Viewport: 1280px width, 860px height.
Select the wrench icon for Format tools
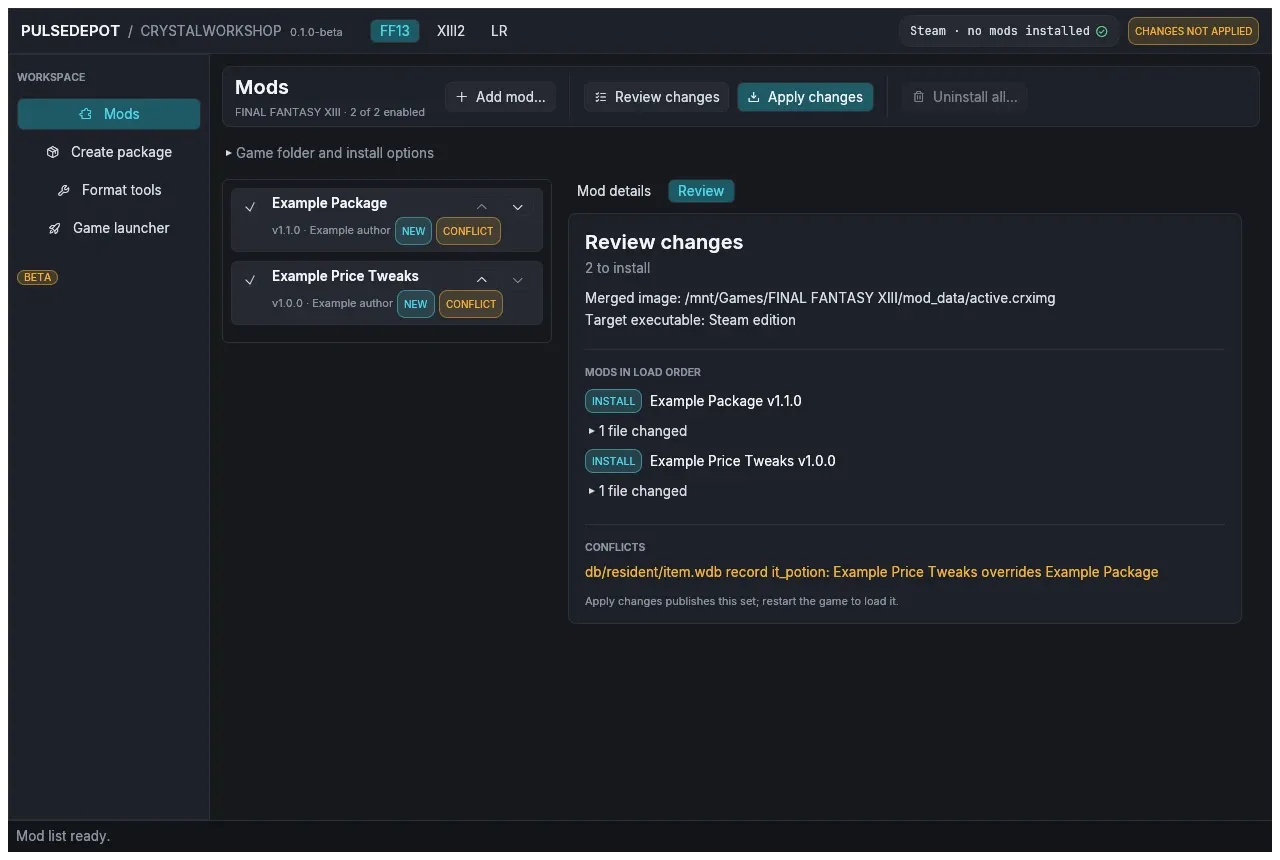64,190
